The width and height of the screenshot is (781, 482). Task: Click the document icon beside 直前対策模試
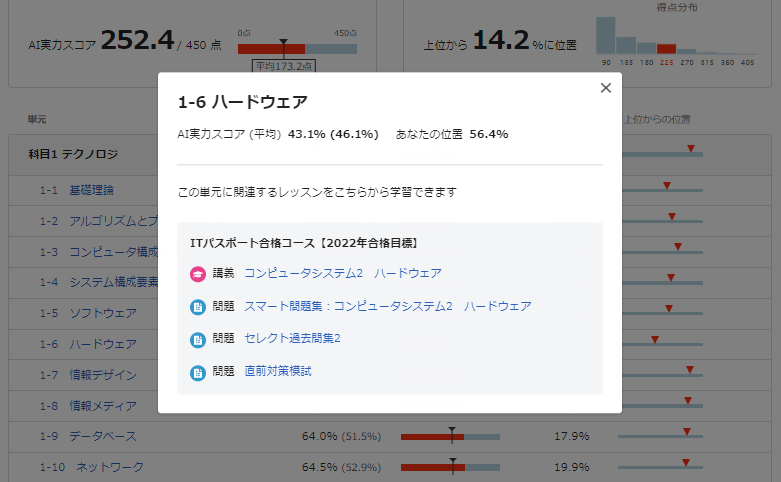[x=198, y=372]
